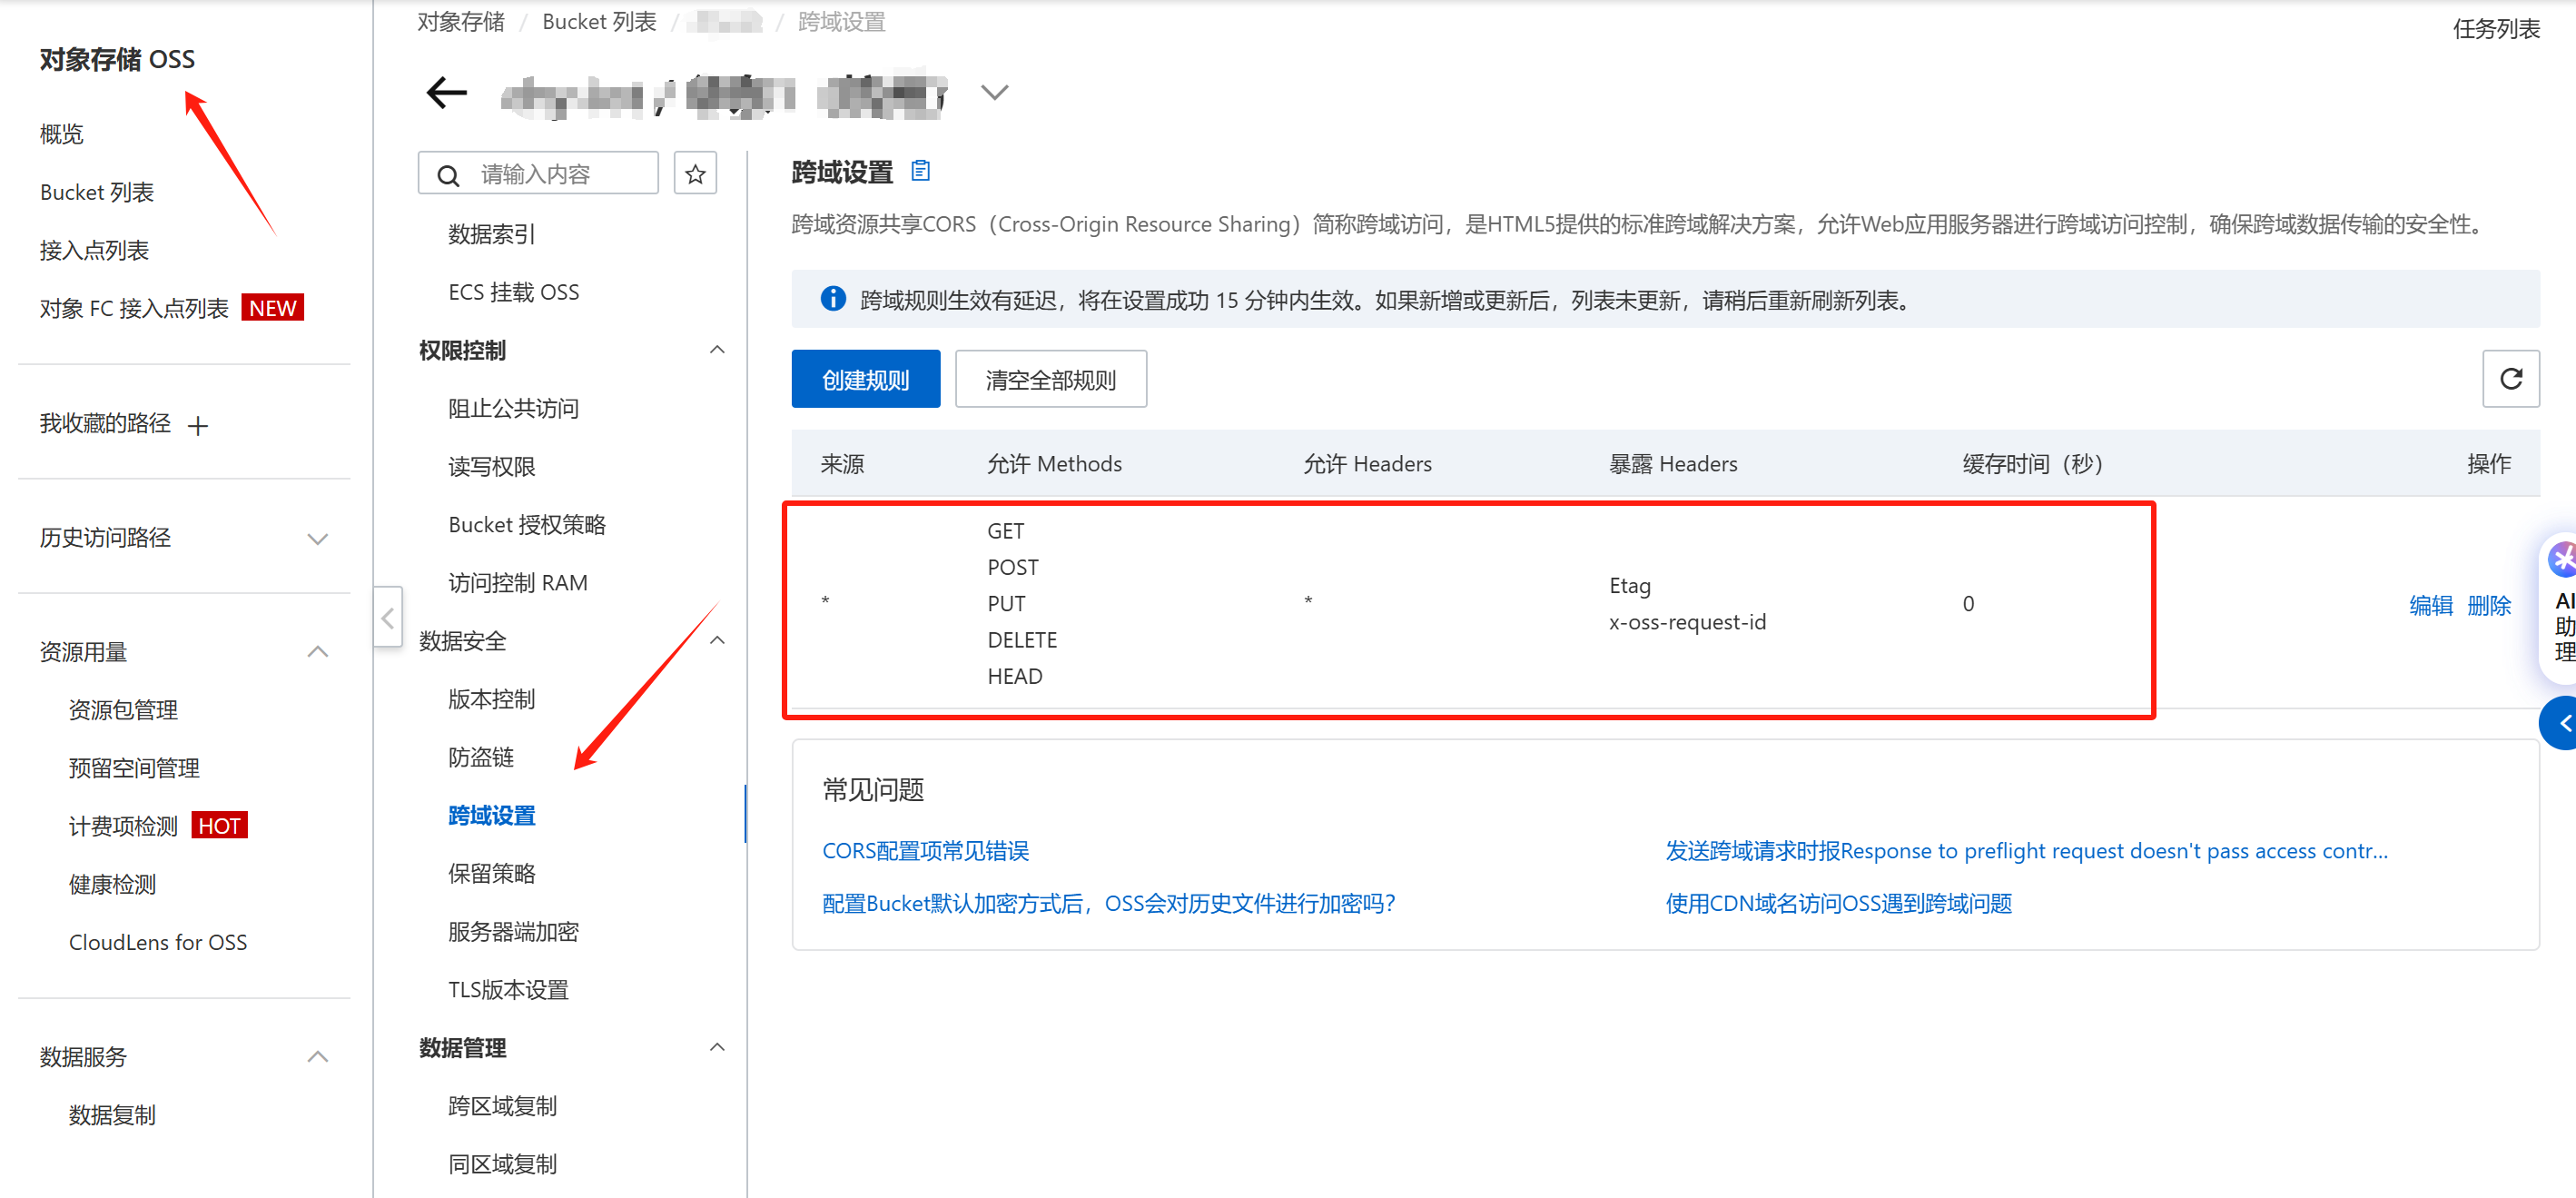Viewport: 2576px width, 1198px height.
Task: Refresh the CORS rule list
Action: pyautogui.click(x=2510, y=379)
